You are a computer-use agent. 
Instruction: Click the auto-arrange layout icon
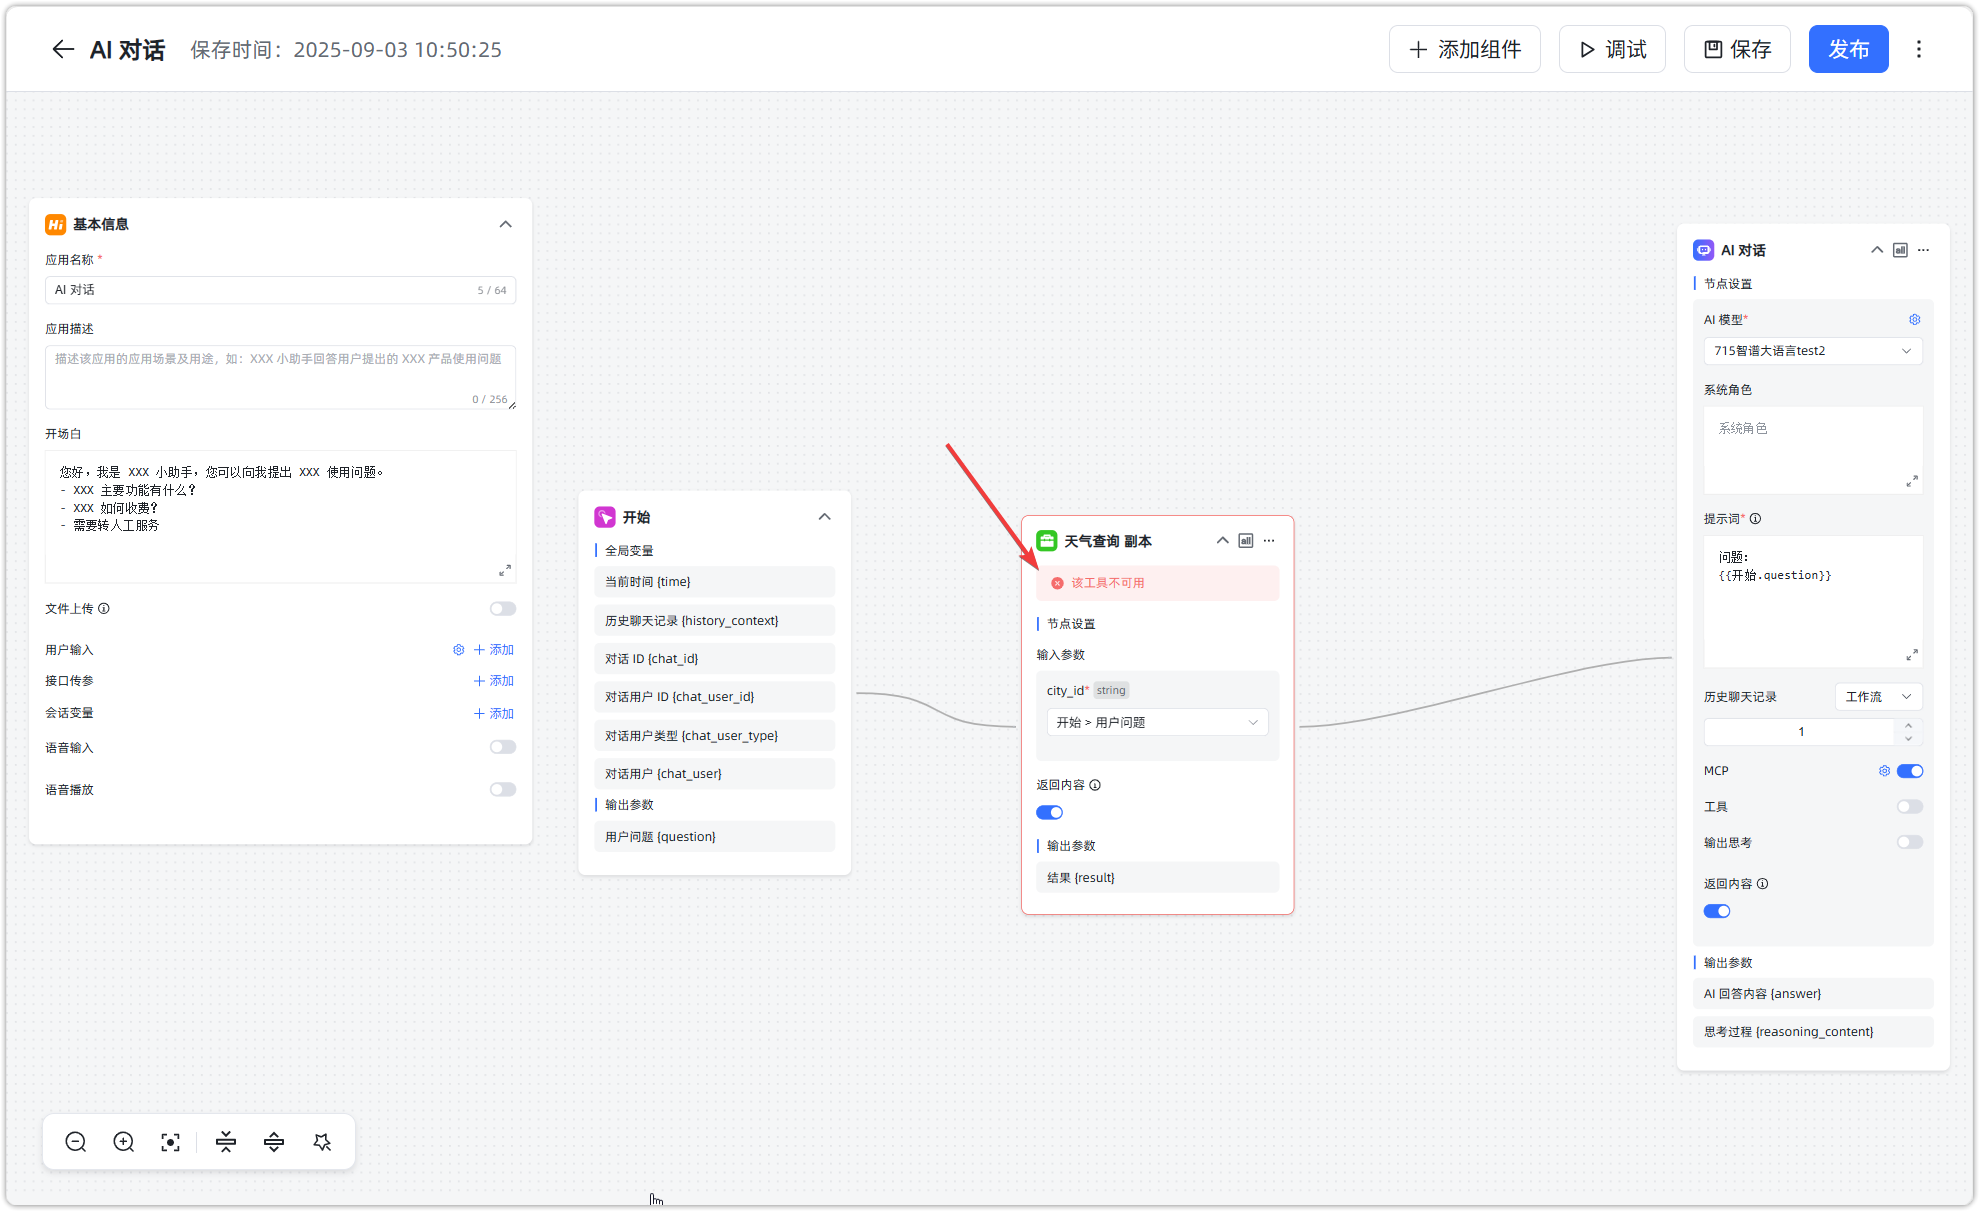(x=322, y=1142)
